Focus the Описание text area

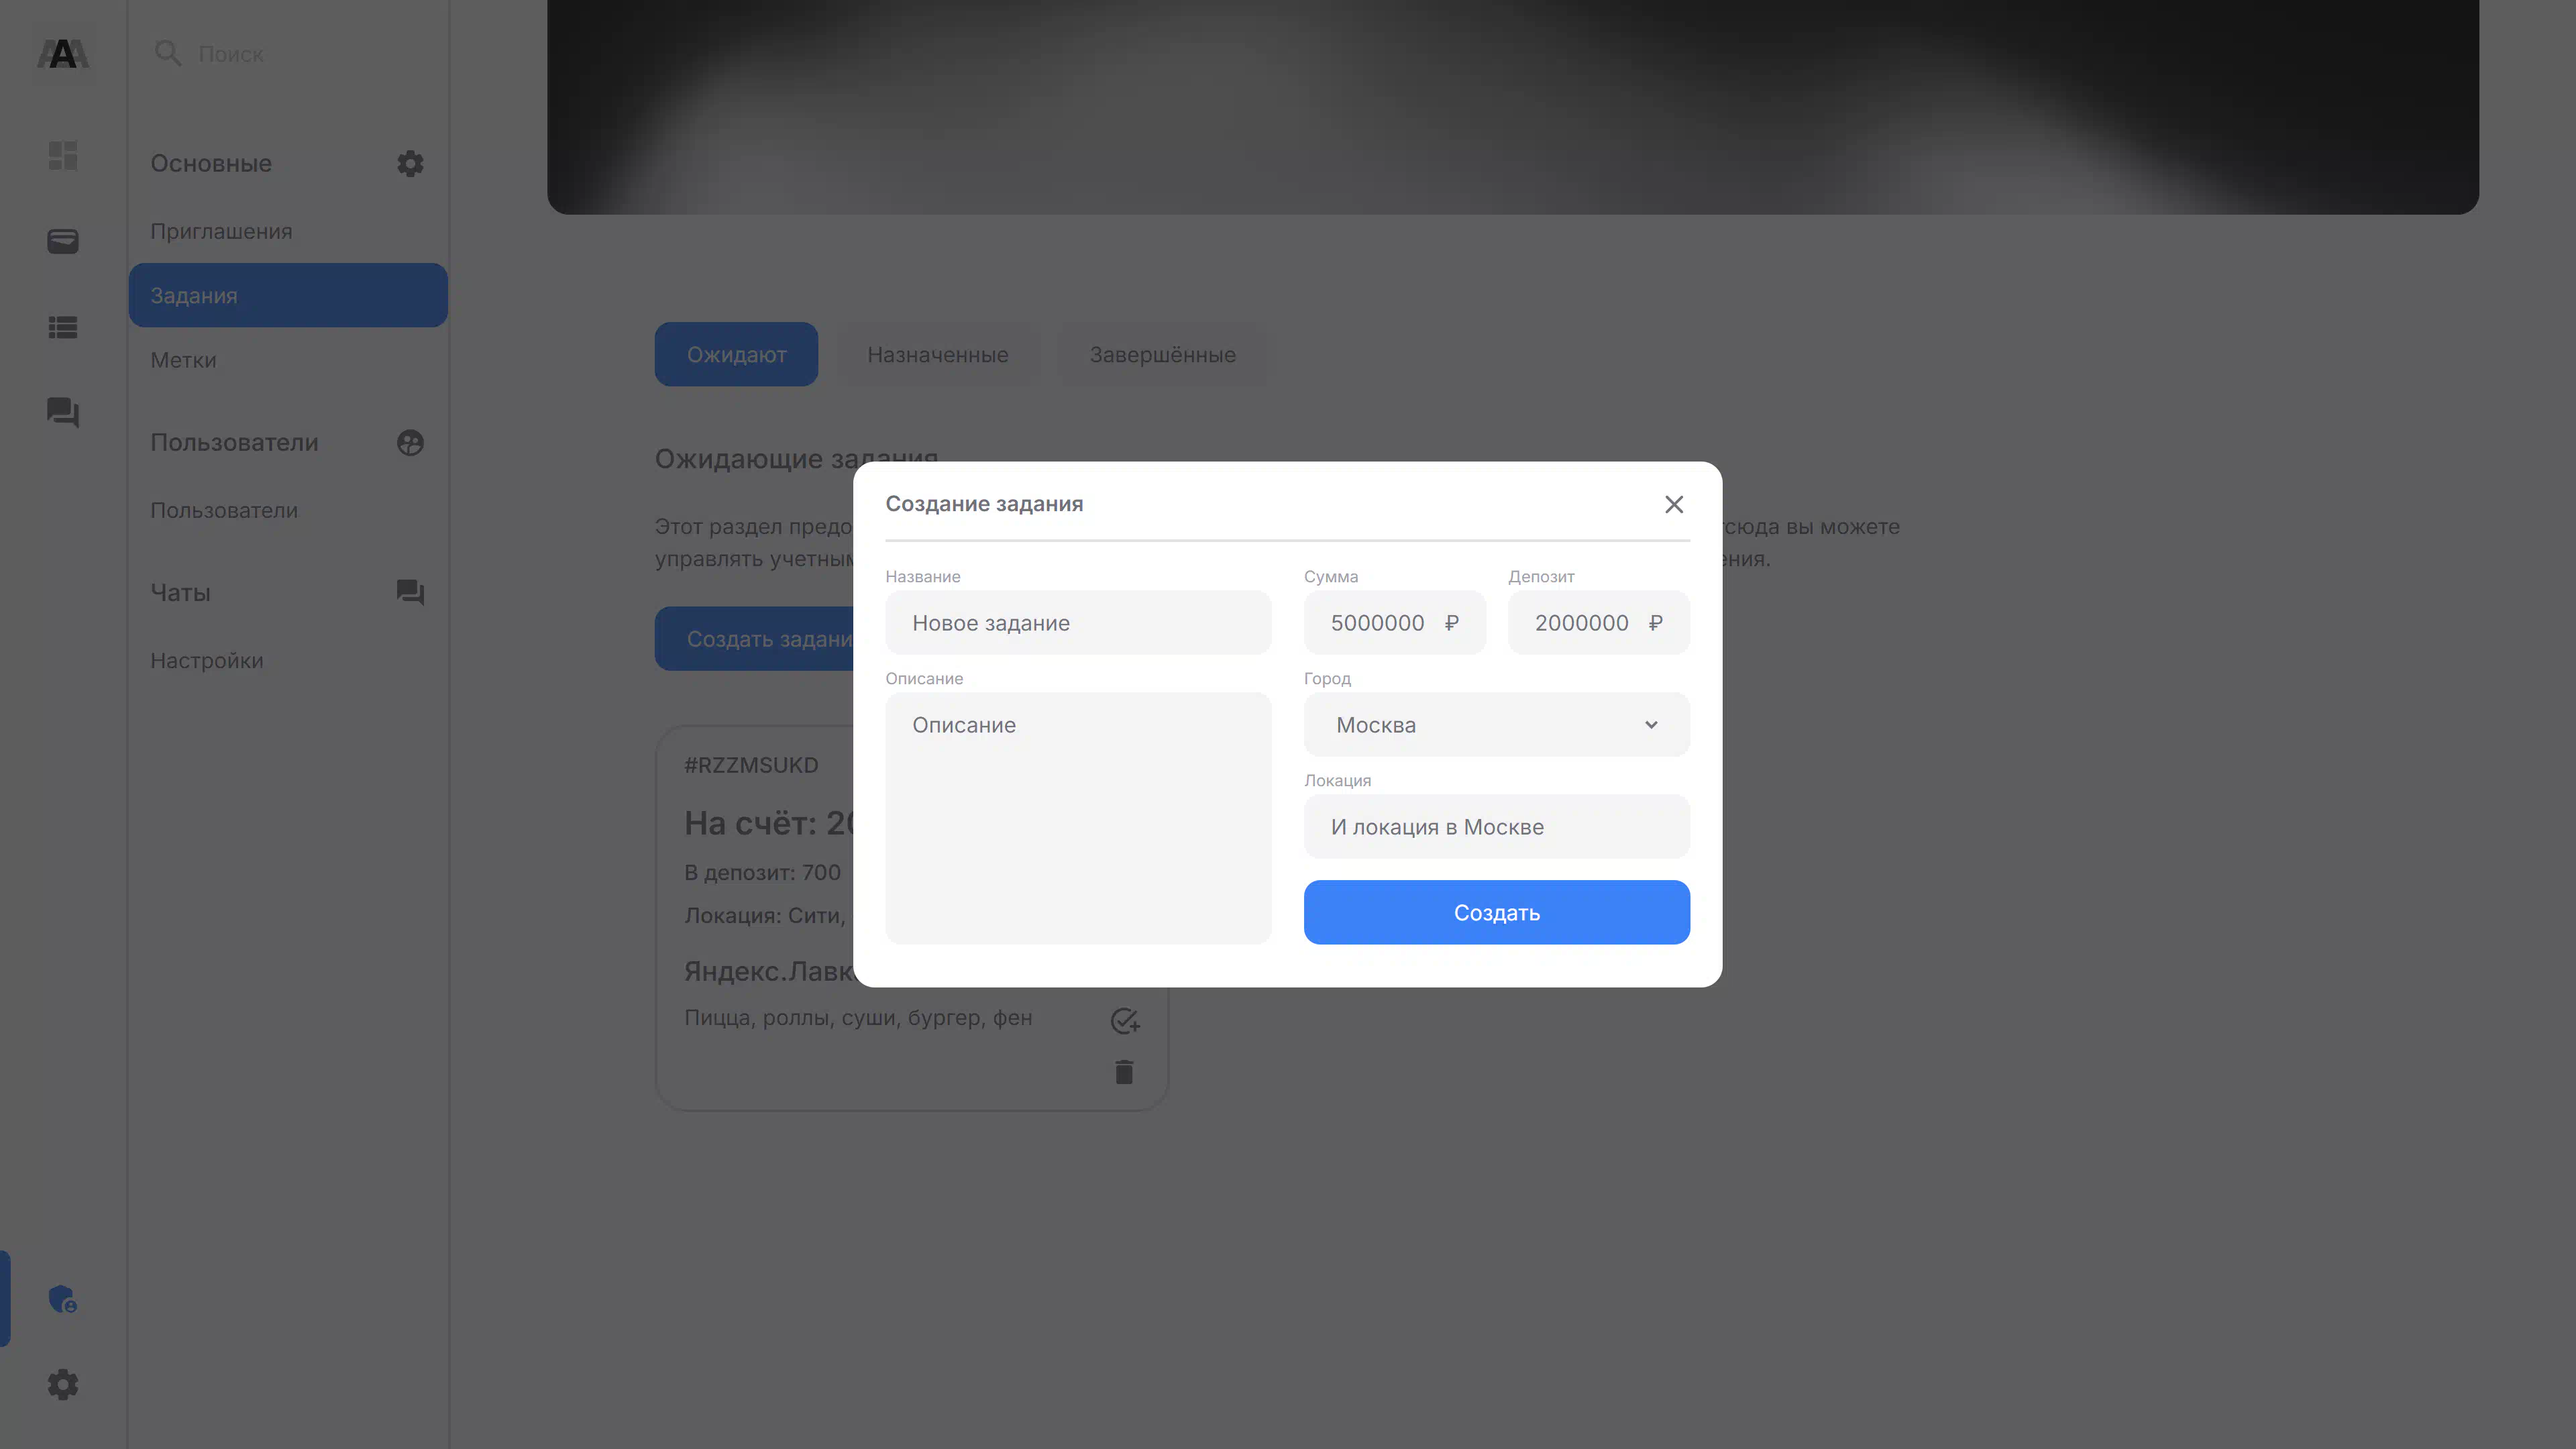(x=1078, y=818)
